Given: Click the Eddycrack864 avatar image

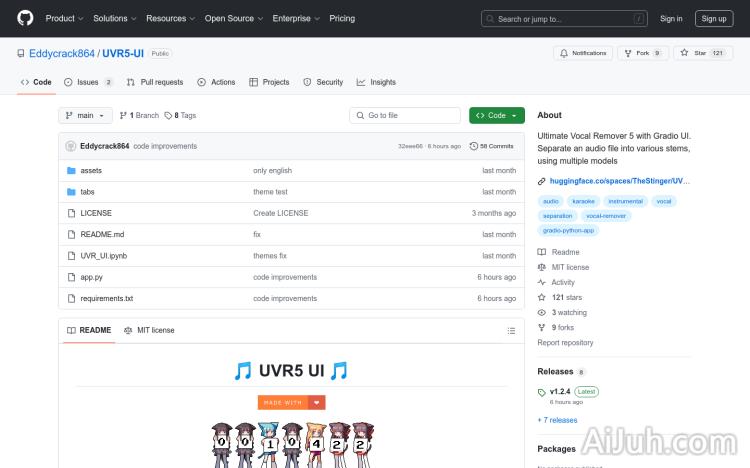Looking at the screenshot, I should click(71, 146).
